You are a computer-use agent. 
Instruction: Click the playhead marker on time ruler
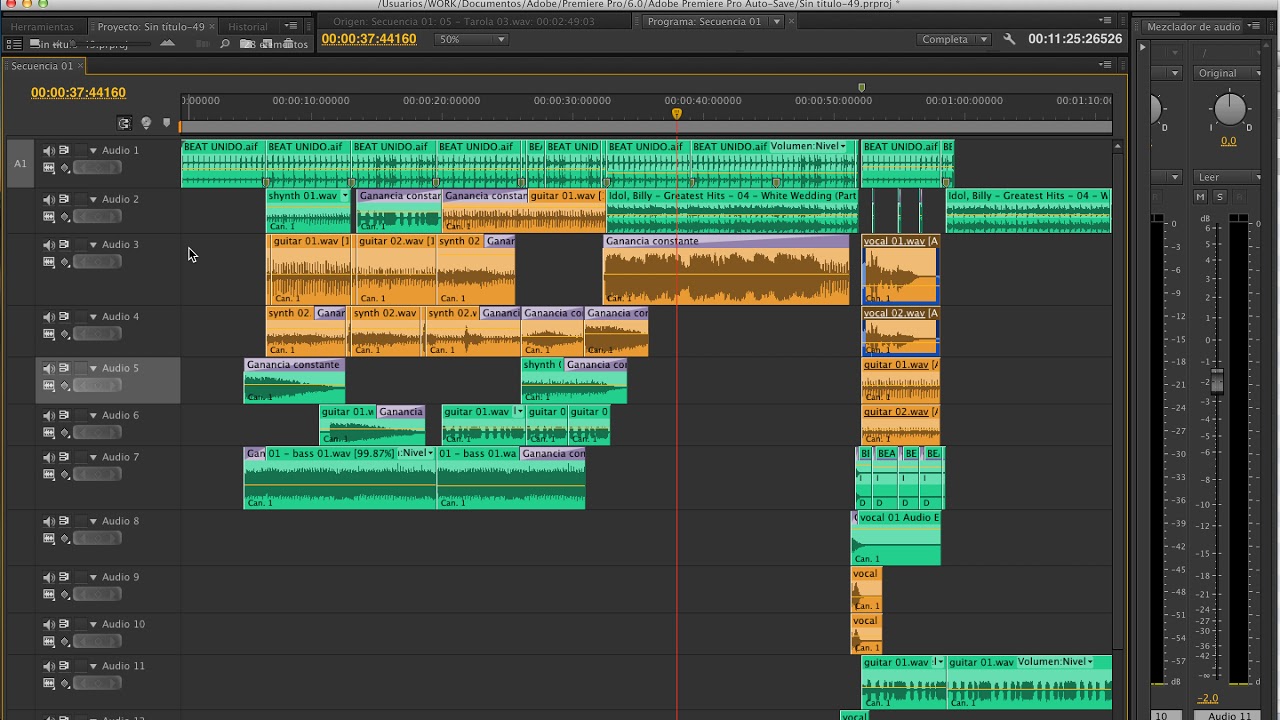[677, 114]
